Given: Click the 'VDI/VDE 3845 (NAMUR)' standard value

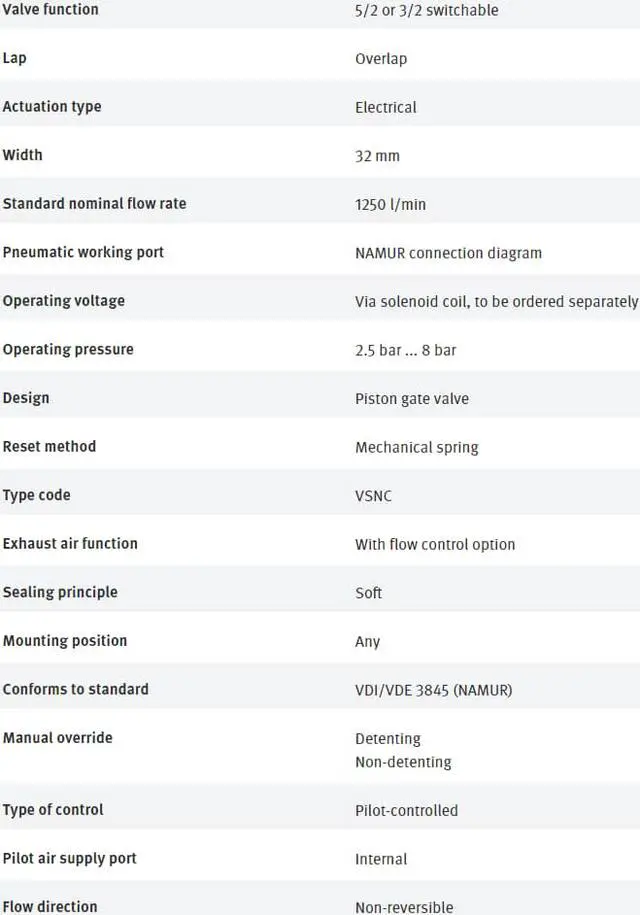Looking at the screenshot, I should click(433, 690).
